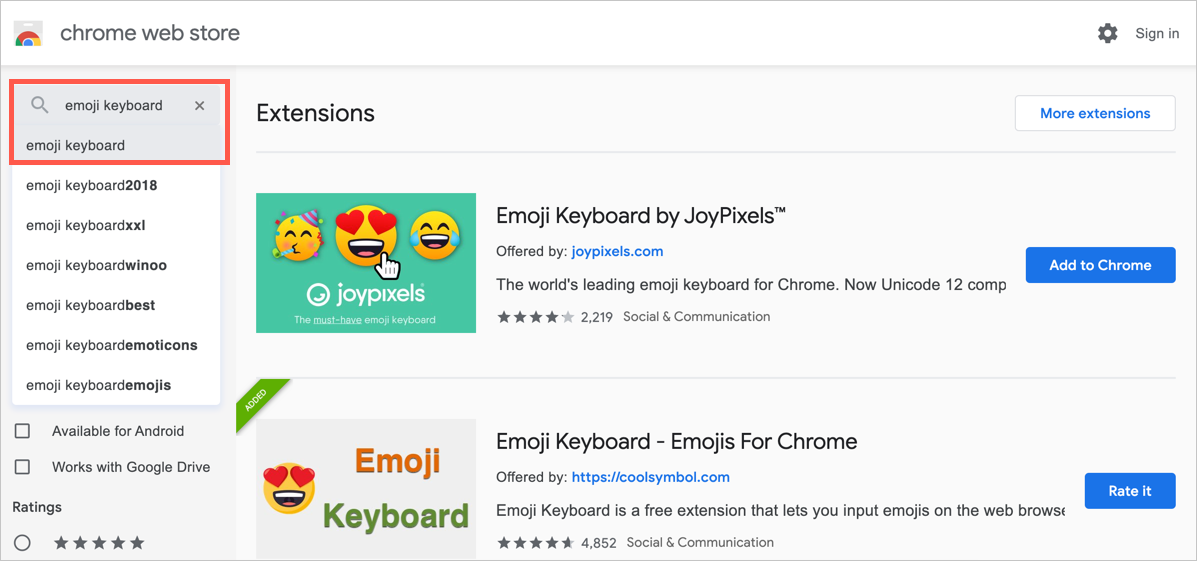Viewport: 1197px width, 561px height.
Task: Click into the emoji keyboard search field
Action: point(120,105)
